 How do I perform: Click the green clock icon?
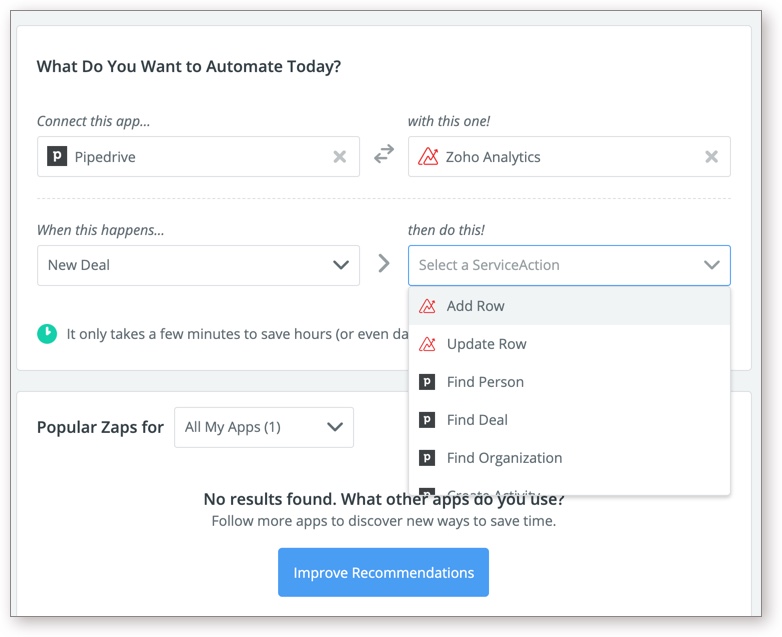(47, 333)
